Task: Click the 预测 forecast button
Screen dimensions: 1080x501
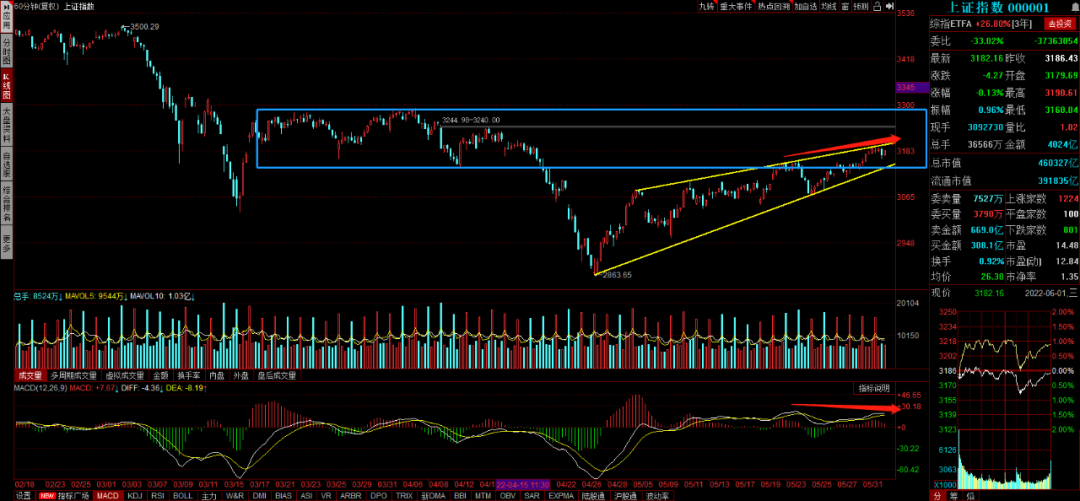Action: click(861, 6)
